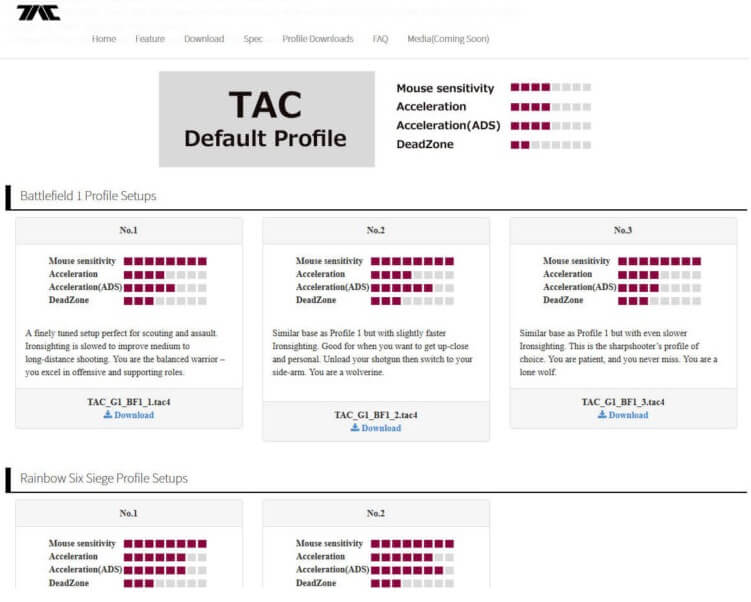This screenshot has height=602, width=751.
Task: Click Battlefield 1 No.3 DeadZone bar
Action: click(659, 300)
